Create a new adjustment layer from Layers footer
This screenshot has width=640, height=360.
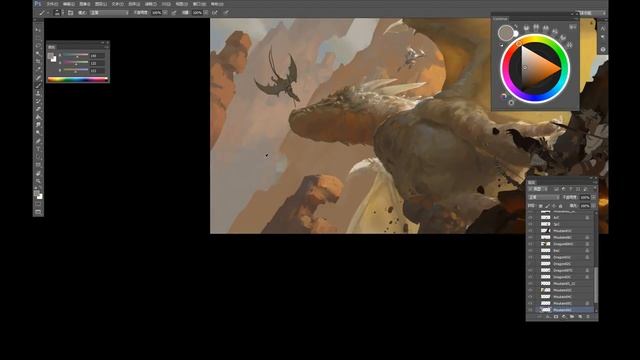coord(564,316)
